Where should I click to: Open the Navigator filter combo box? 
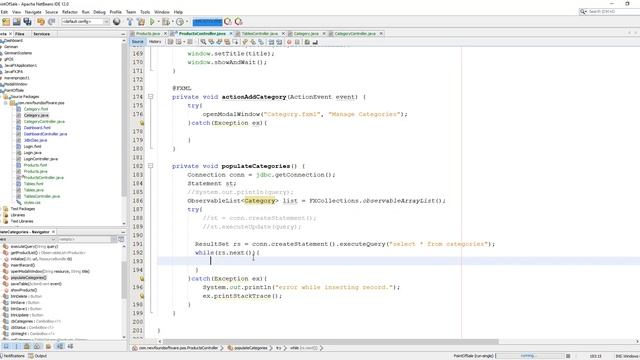click(87, 239)
